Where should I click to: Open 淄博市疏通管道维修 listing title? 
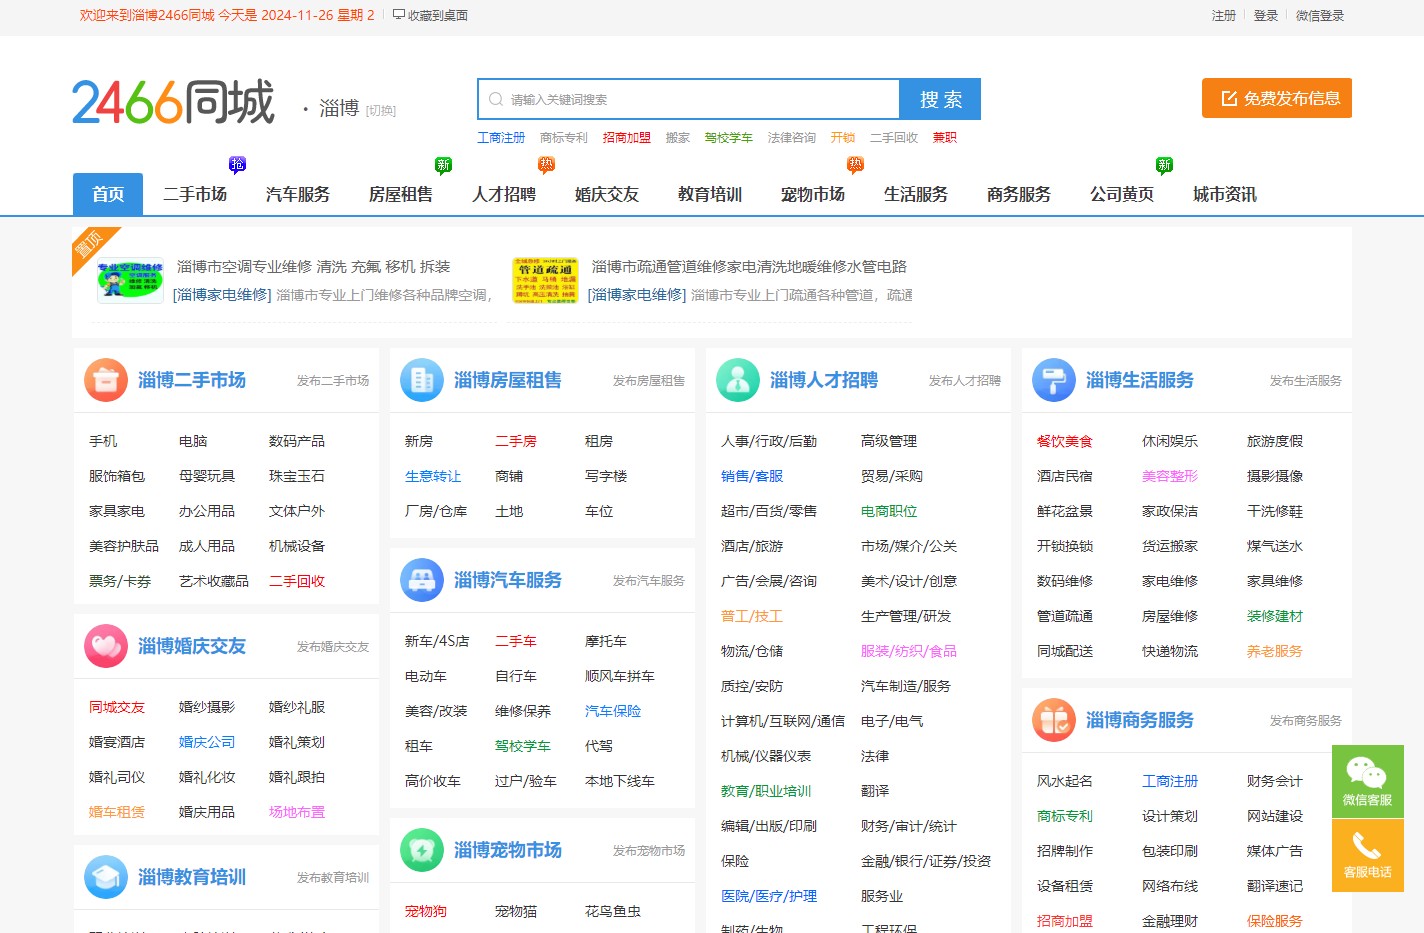(749, 266)
